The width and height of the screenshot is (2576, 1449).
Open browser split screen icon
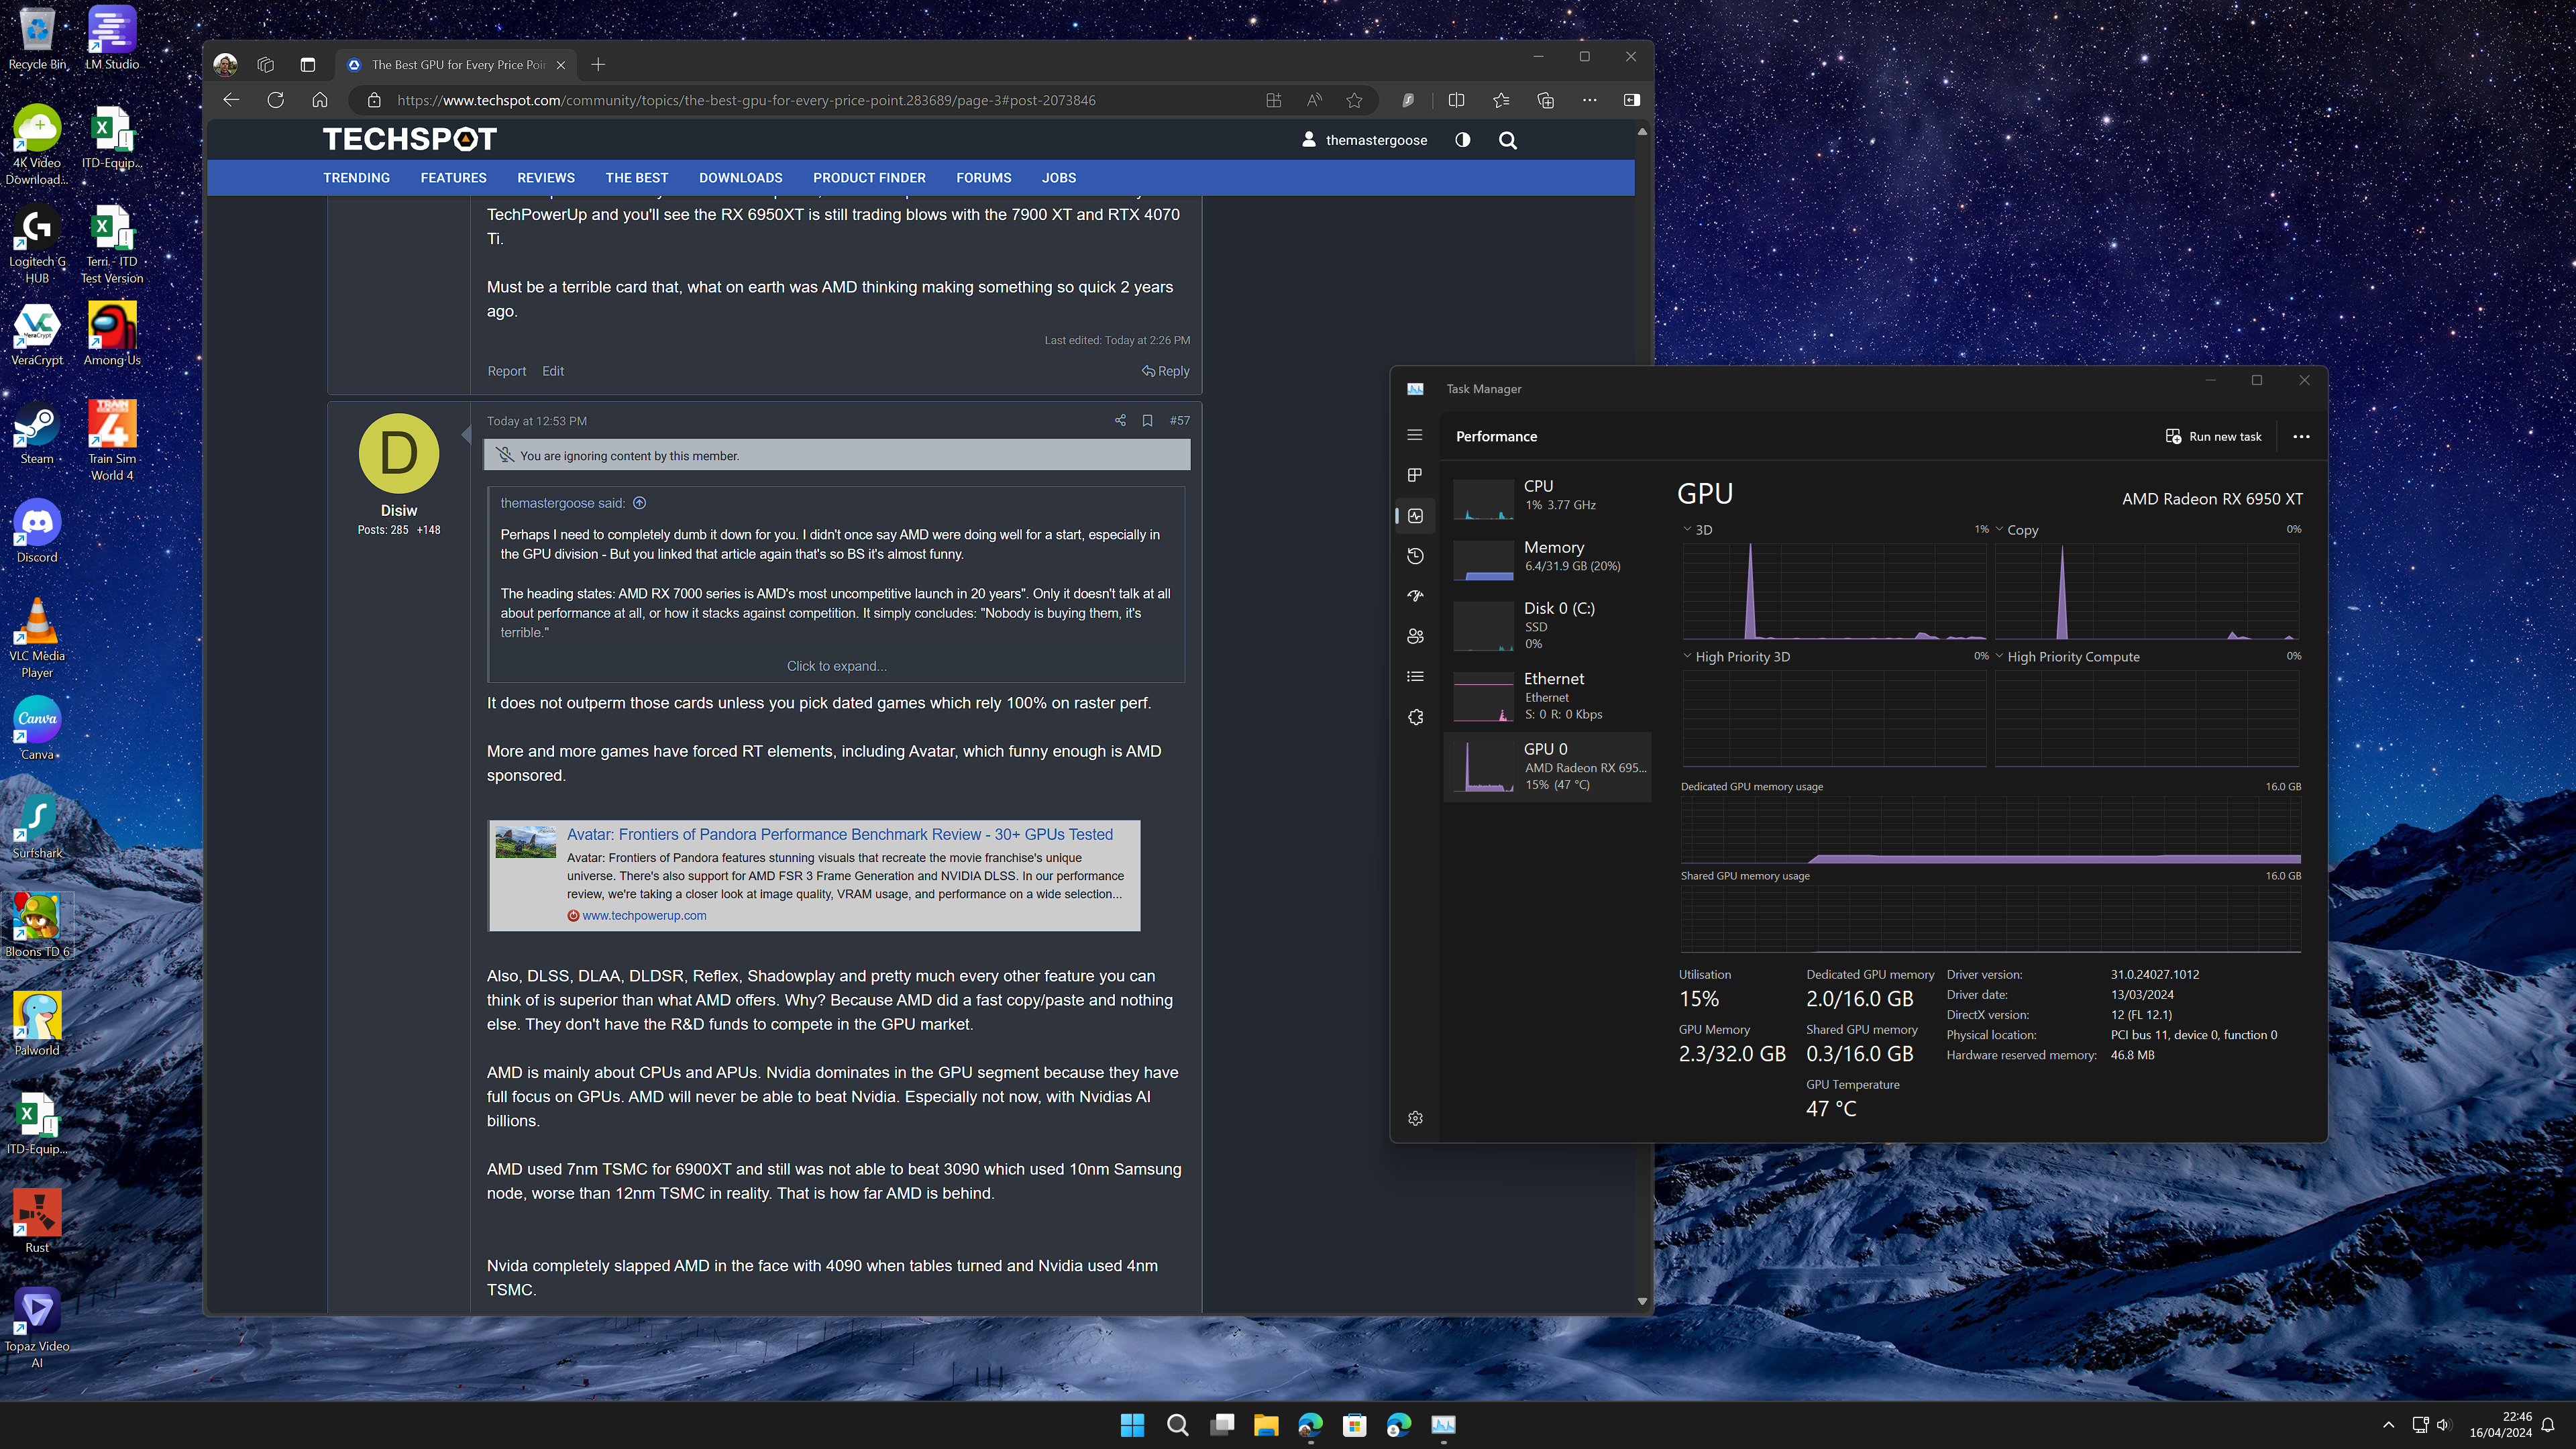[x=1456, y=100]
